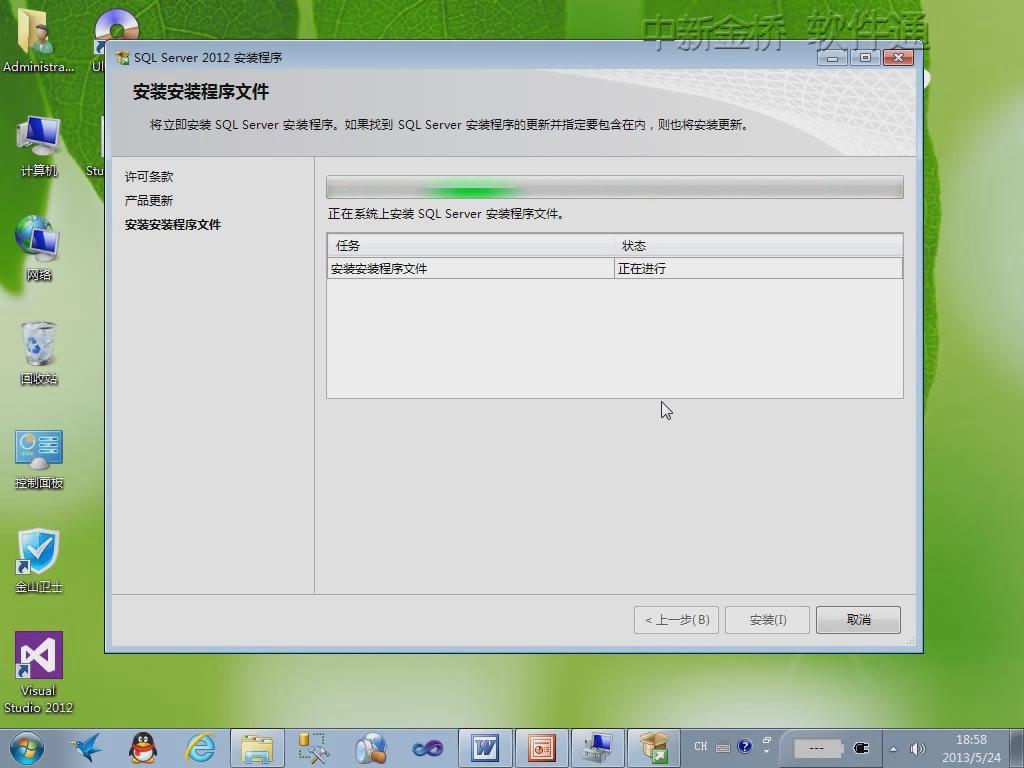Click the 安装(I) button
Image resolution: width=1024 pixels, height=768 pixels.
click(767, 620)
